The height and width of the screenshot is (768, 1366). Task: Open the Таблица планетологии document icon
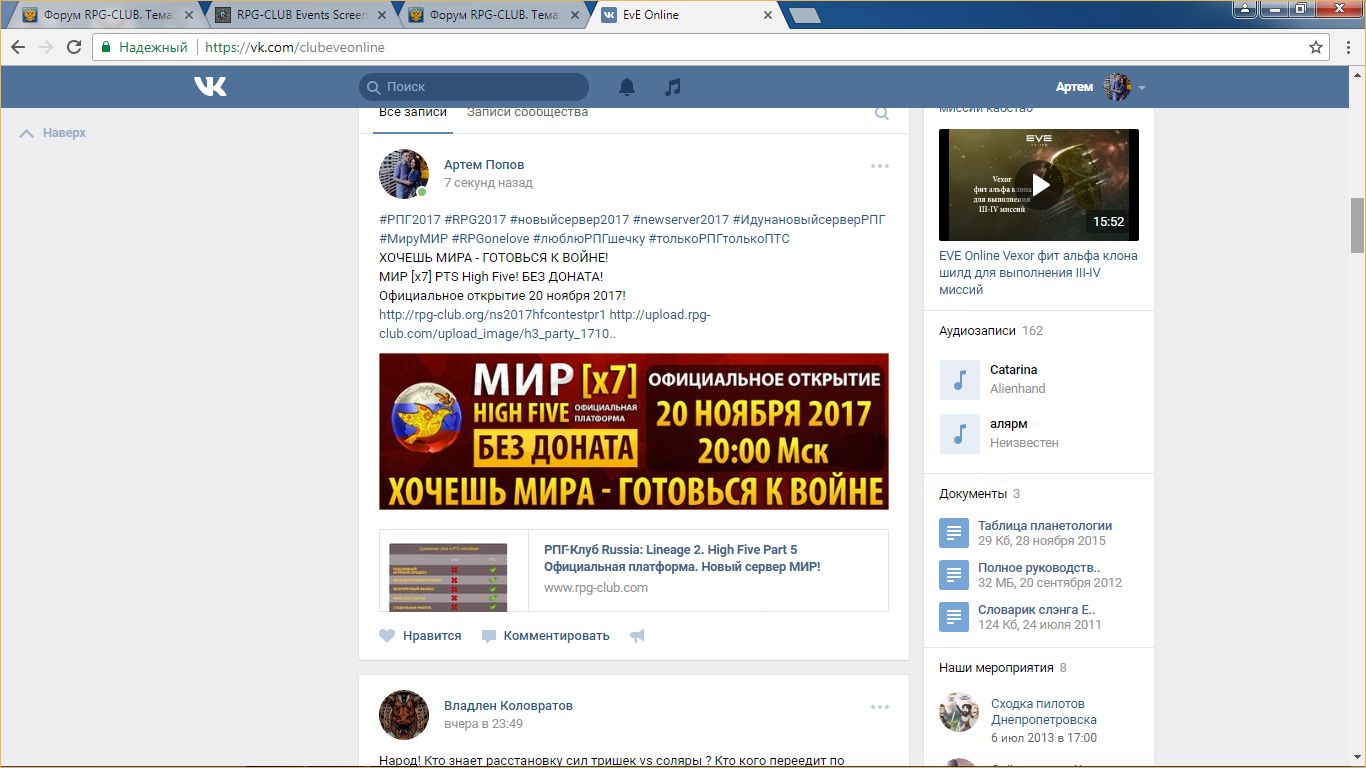(x=954, y=533)
